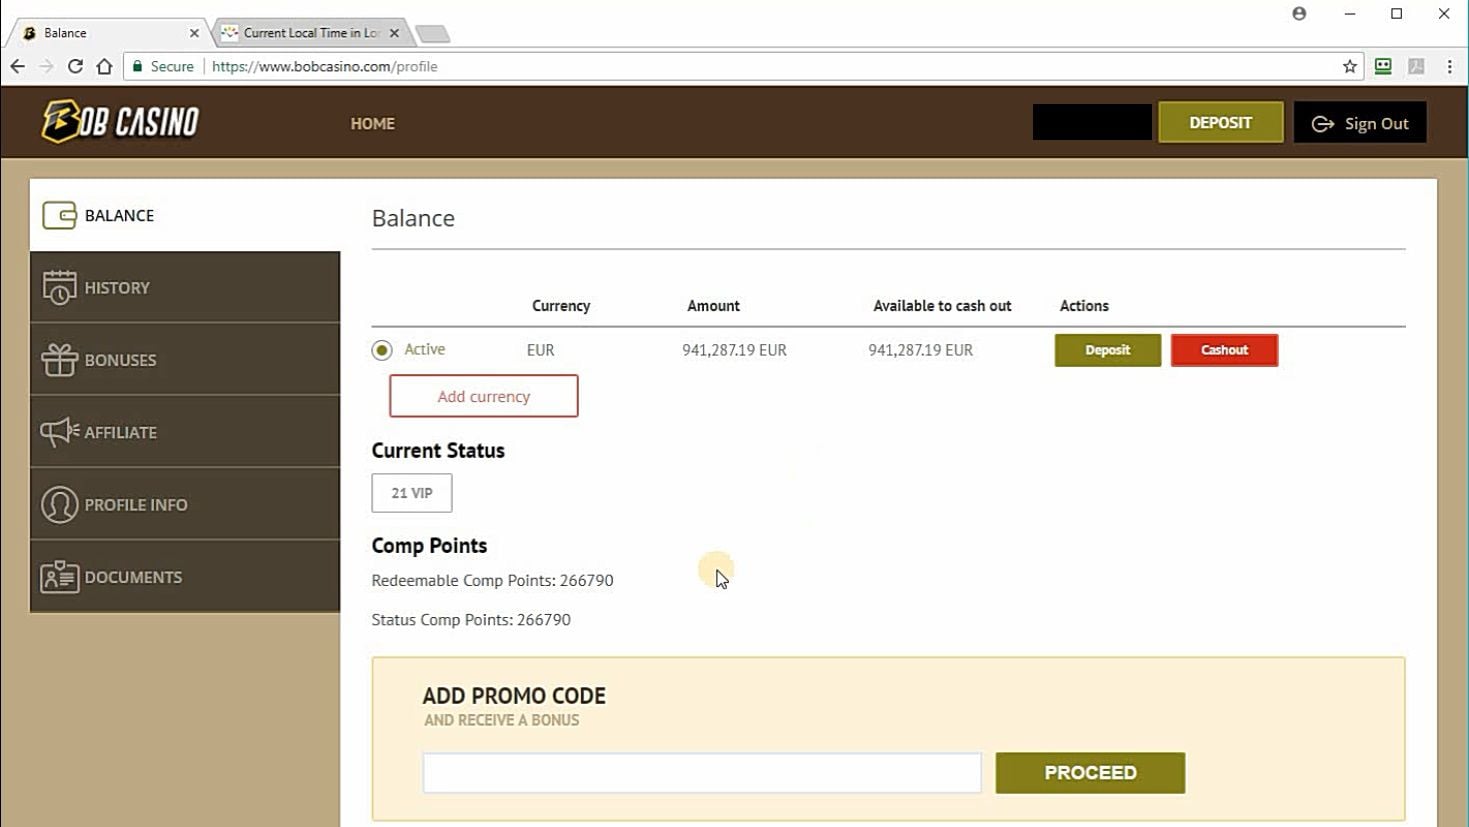Click the PROCEED promo code button
The height and width of the screenshot is (827, 1469).
coord(1090,773)
